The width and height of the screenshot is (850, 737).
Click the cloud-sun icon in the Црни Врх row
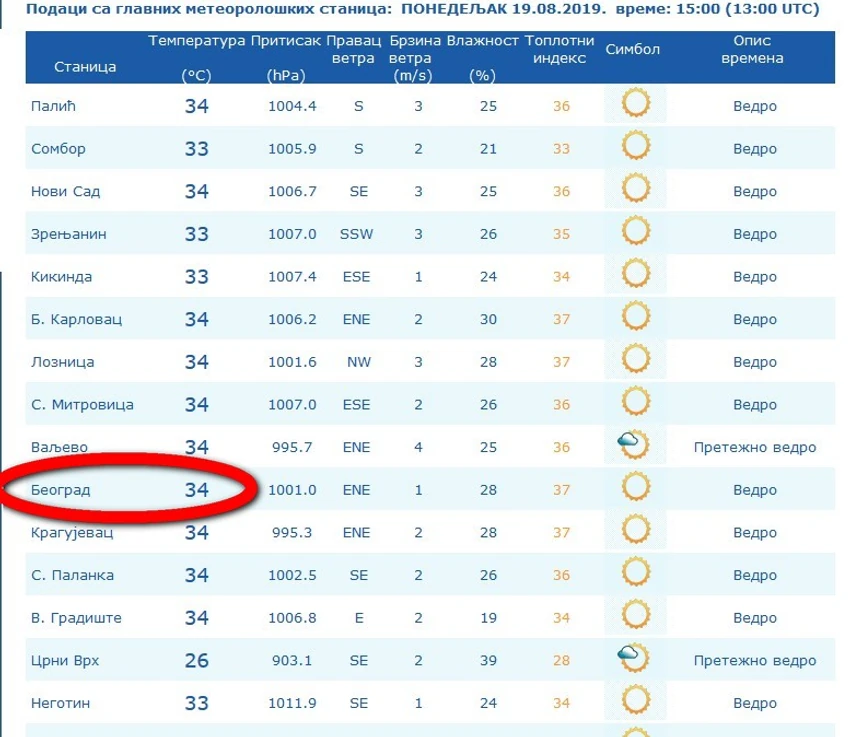pyautogui.click(x=633, y=658)
